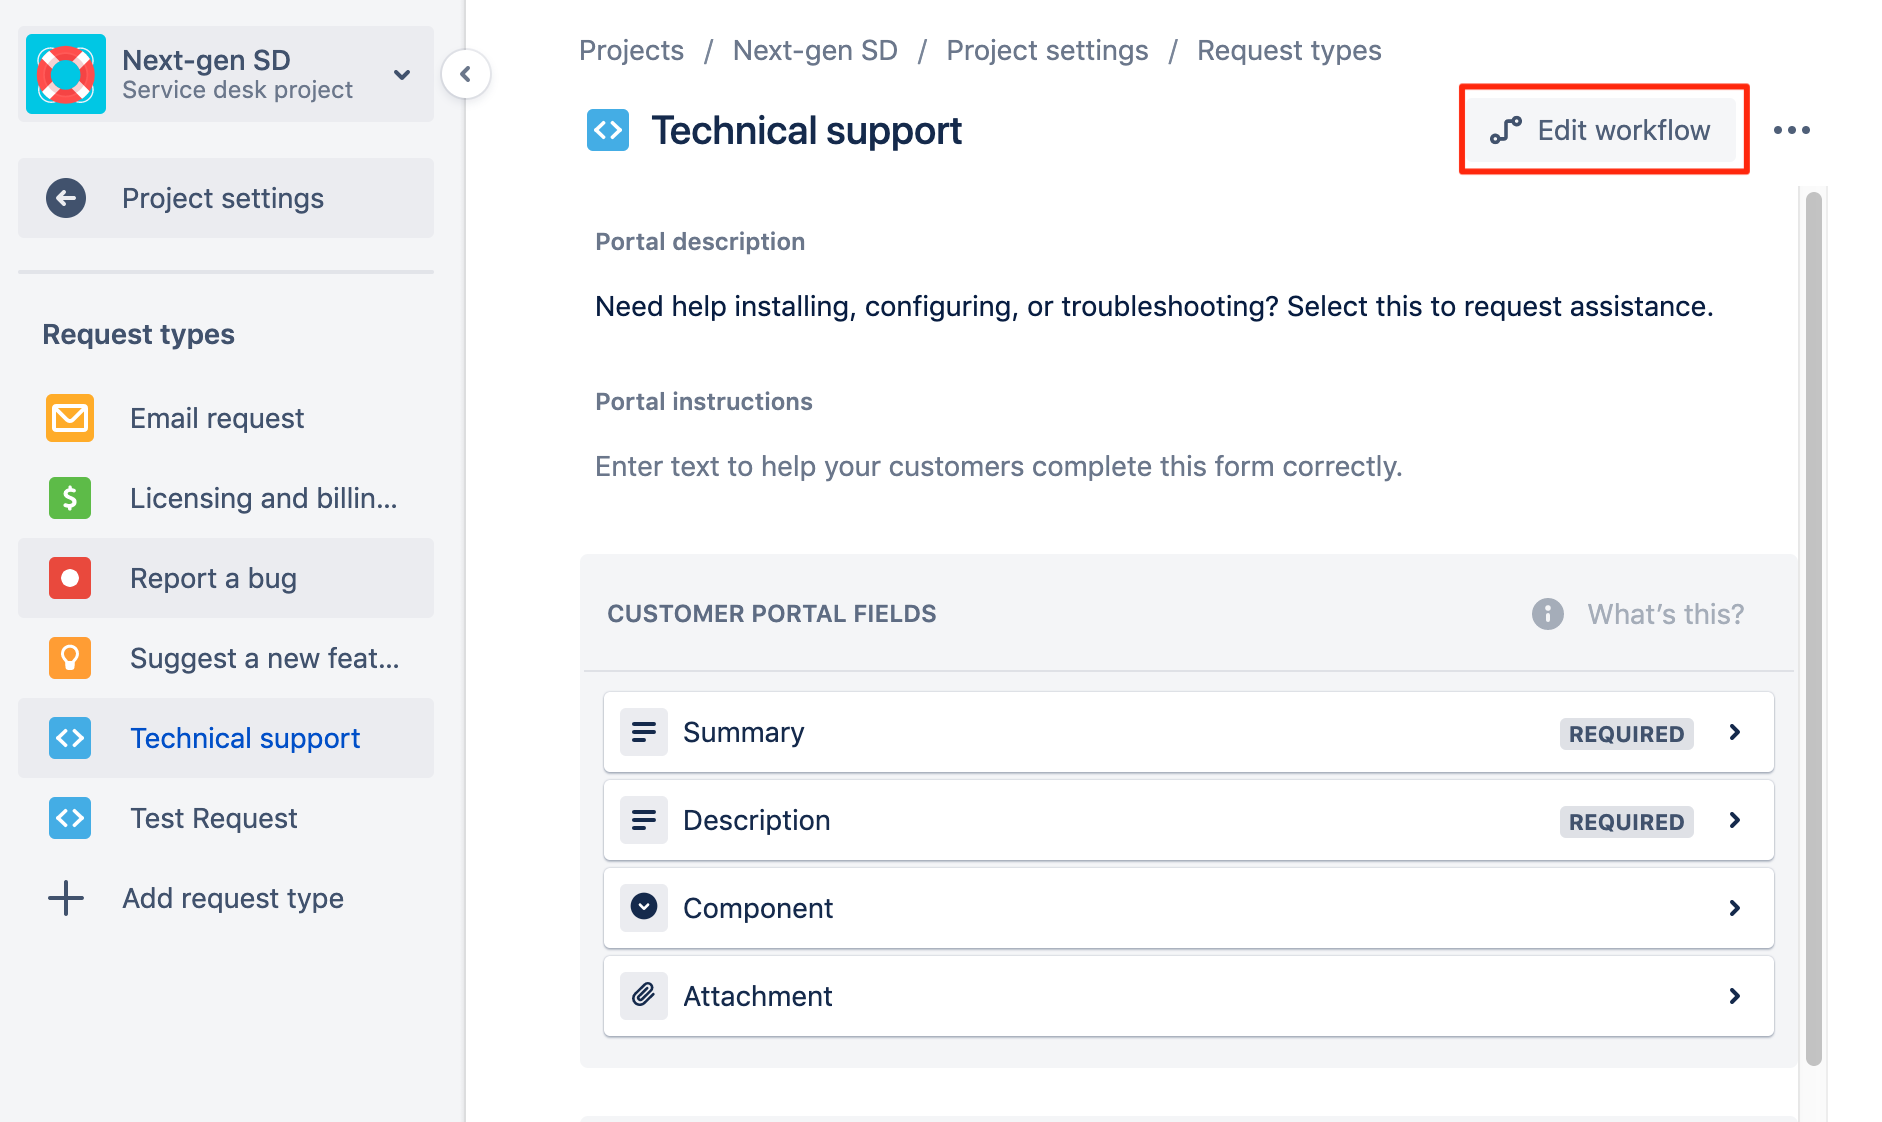This screenshot has width=1882, height=1122.
Task: Open the Next-gen SD project dropdown
Action: click(x=401, y=74)
